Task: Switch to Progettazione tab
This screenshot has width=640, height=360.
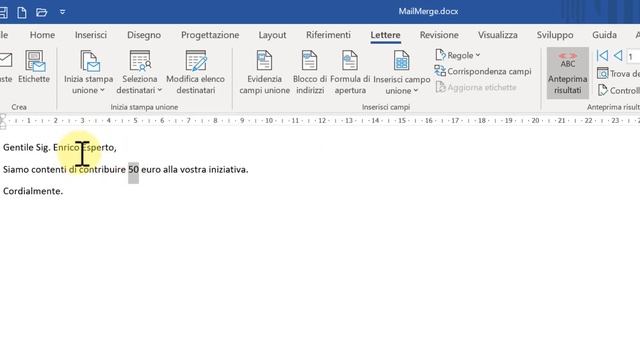Action: pyautogui.click(x=210, y=35)
